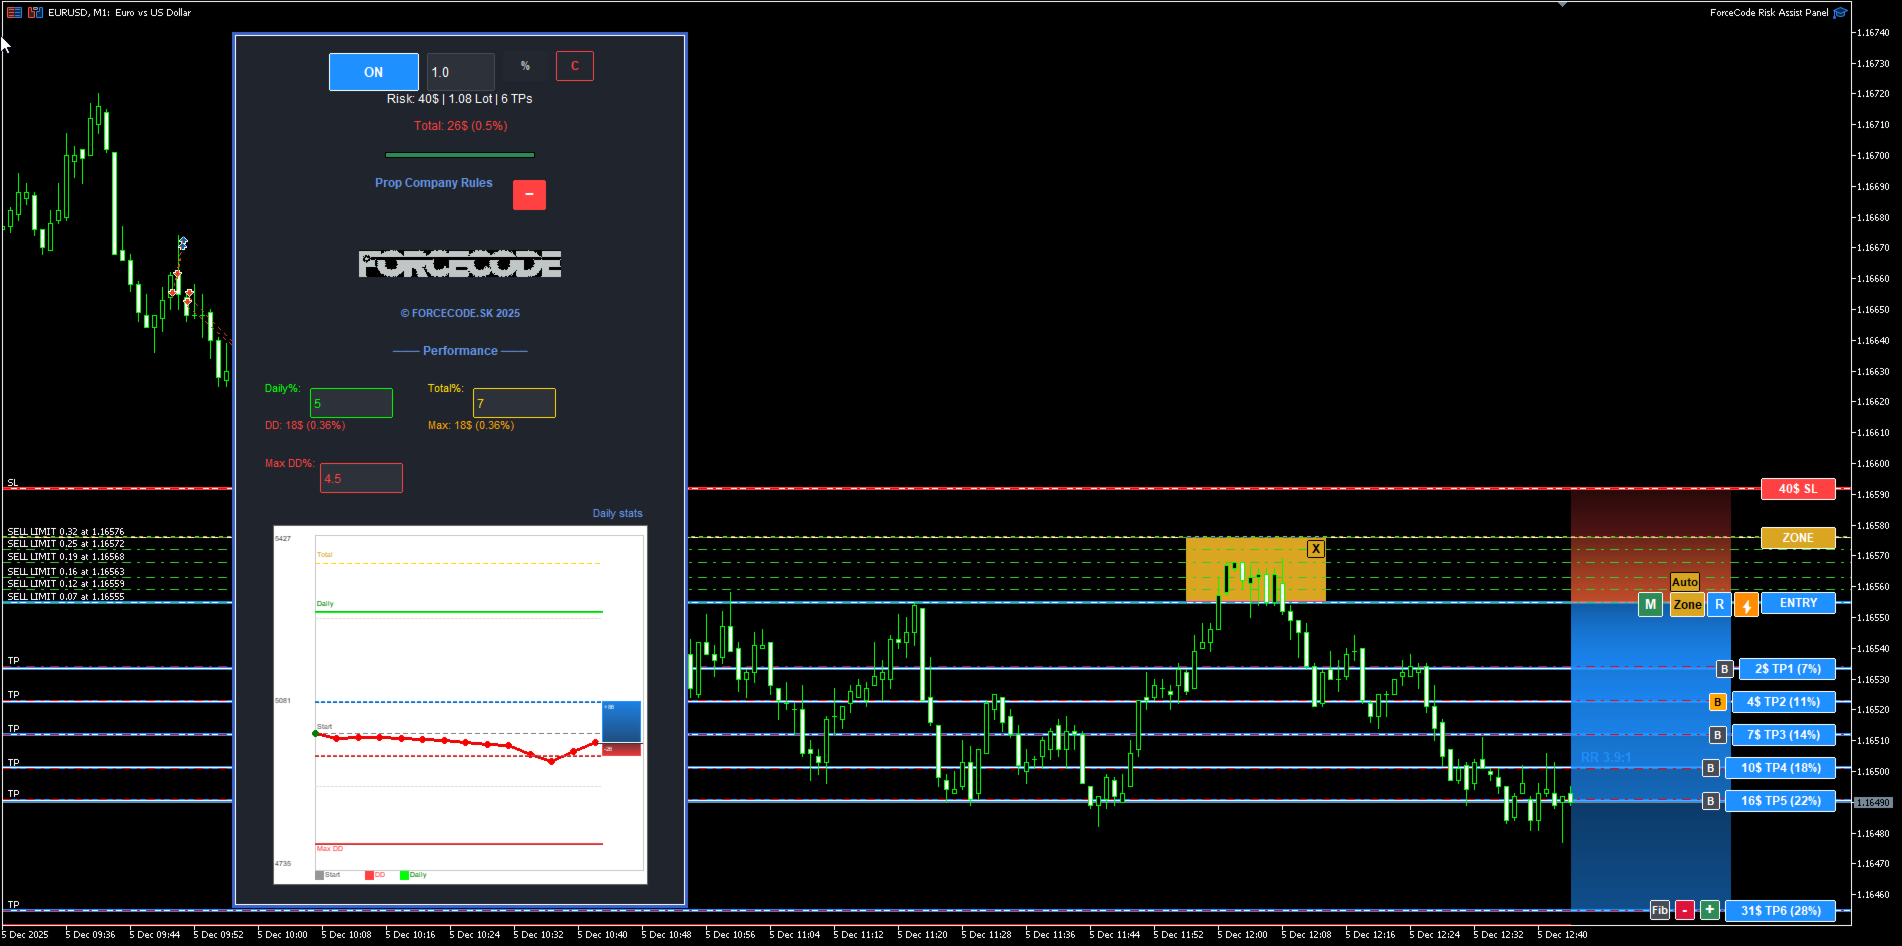
Task: Click the FORCECODE logo image
Action: [460, 264]
